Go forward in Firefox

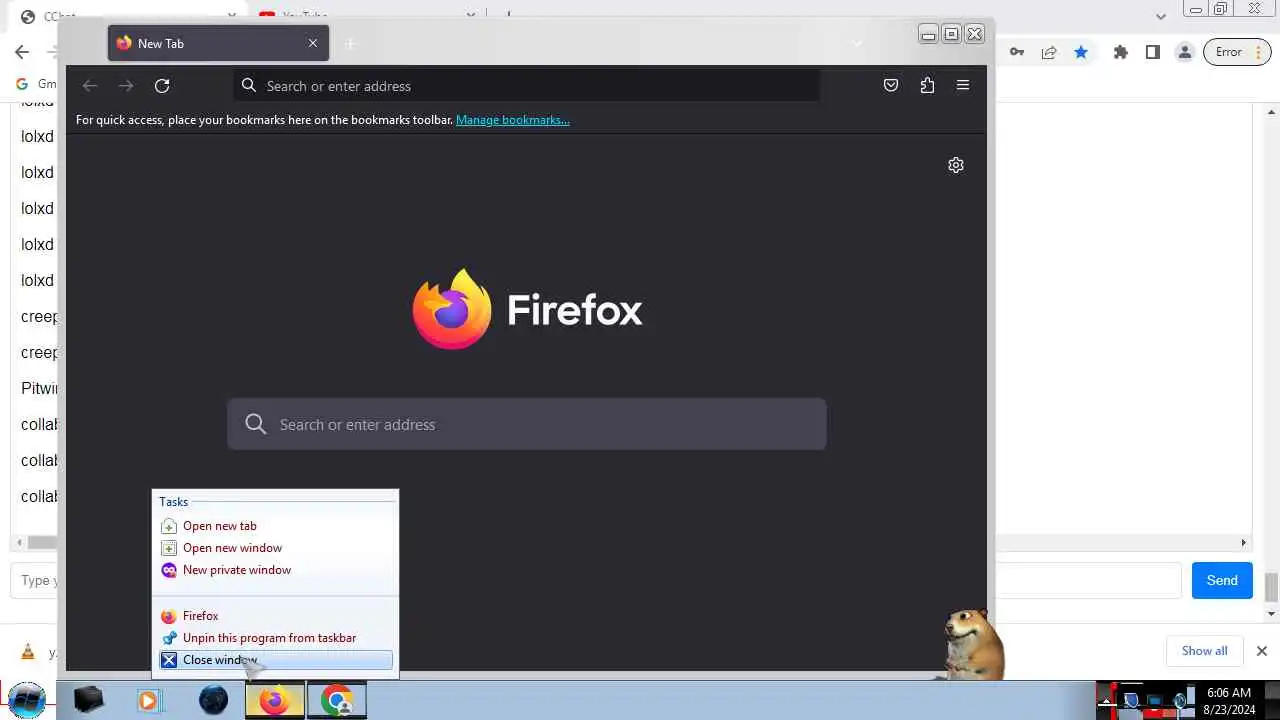click(x=126, y=86)
